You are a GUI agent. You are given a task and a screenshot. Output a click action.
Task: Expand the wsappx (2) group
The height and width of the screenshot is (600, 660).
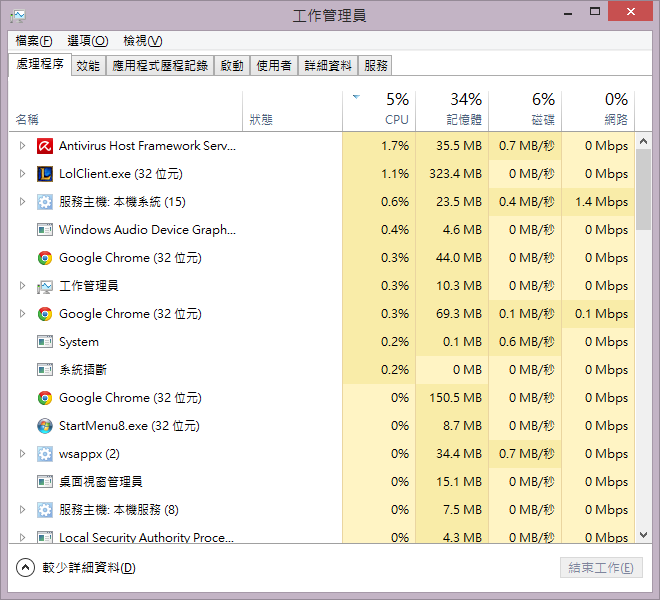coord(23,453)
